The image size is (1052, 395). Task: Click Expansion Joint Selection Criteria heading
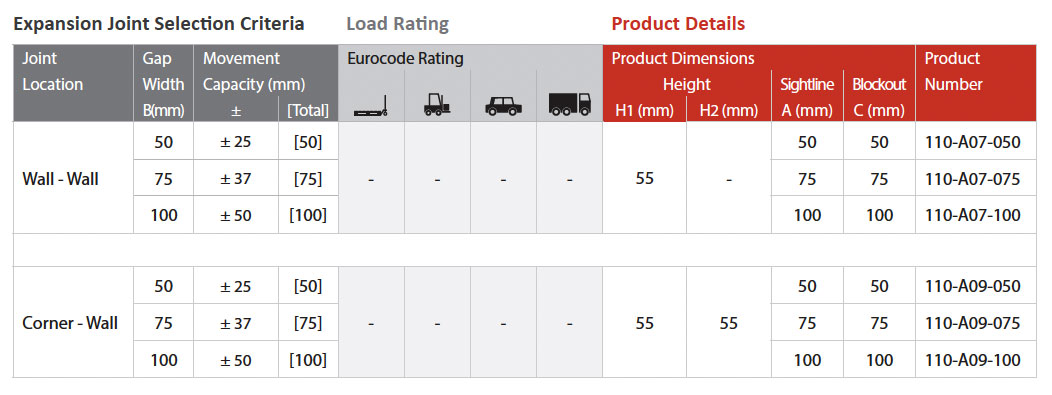click(159, 24)
